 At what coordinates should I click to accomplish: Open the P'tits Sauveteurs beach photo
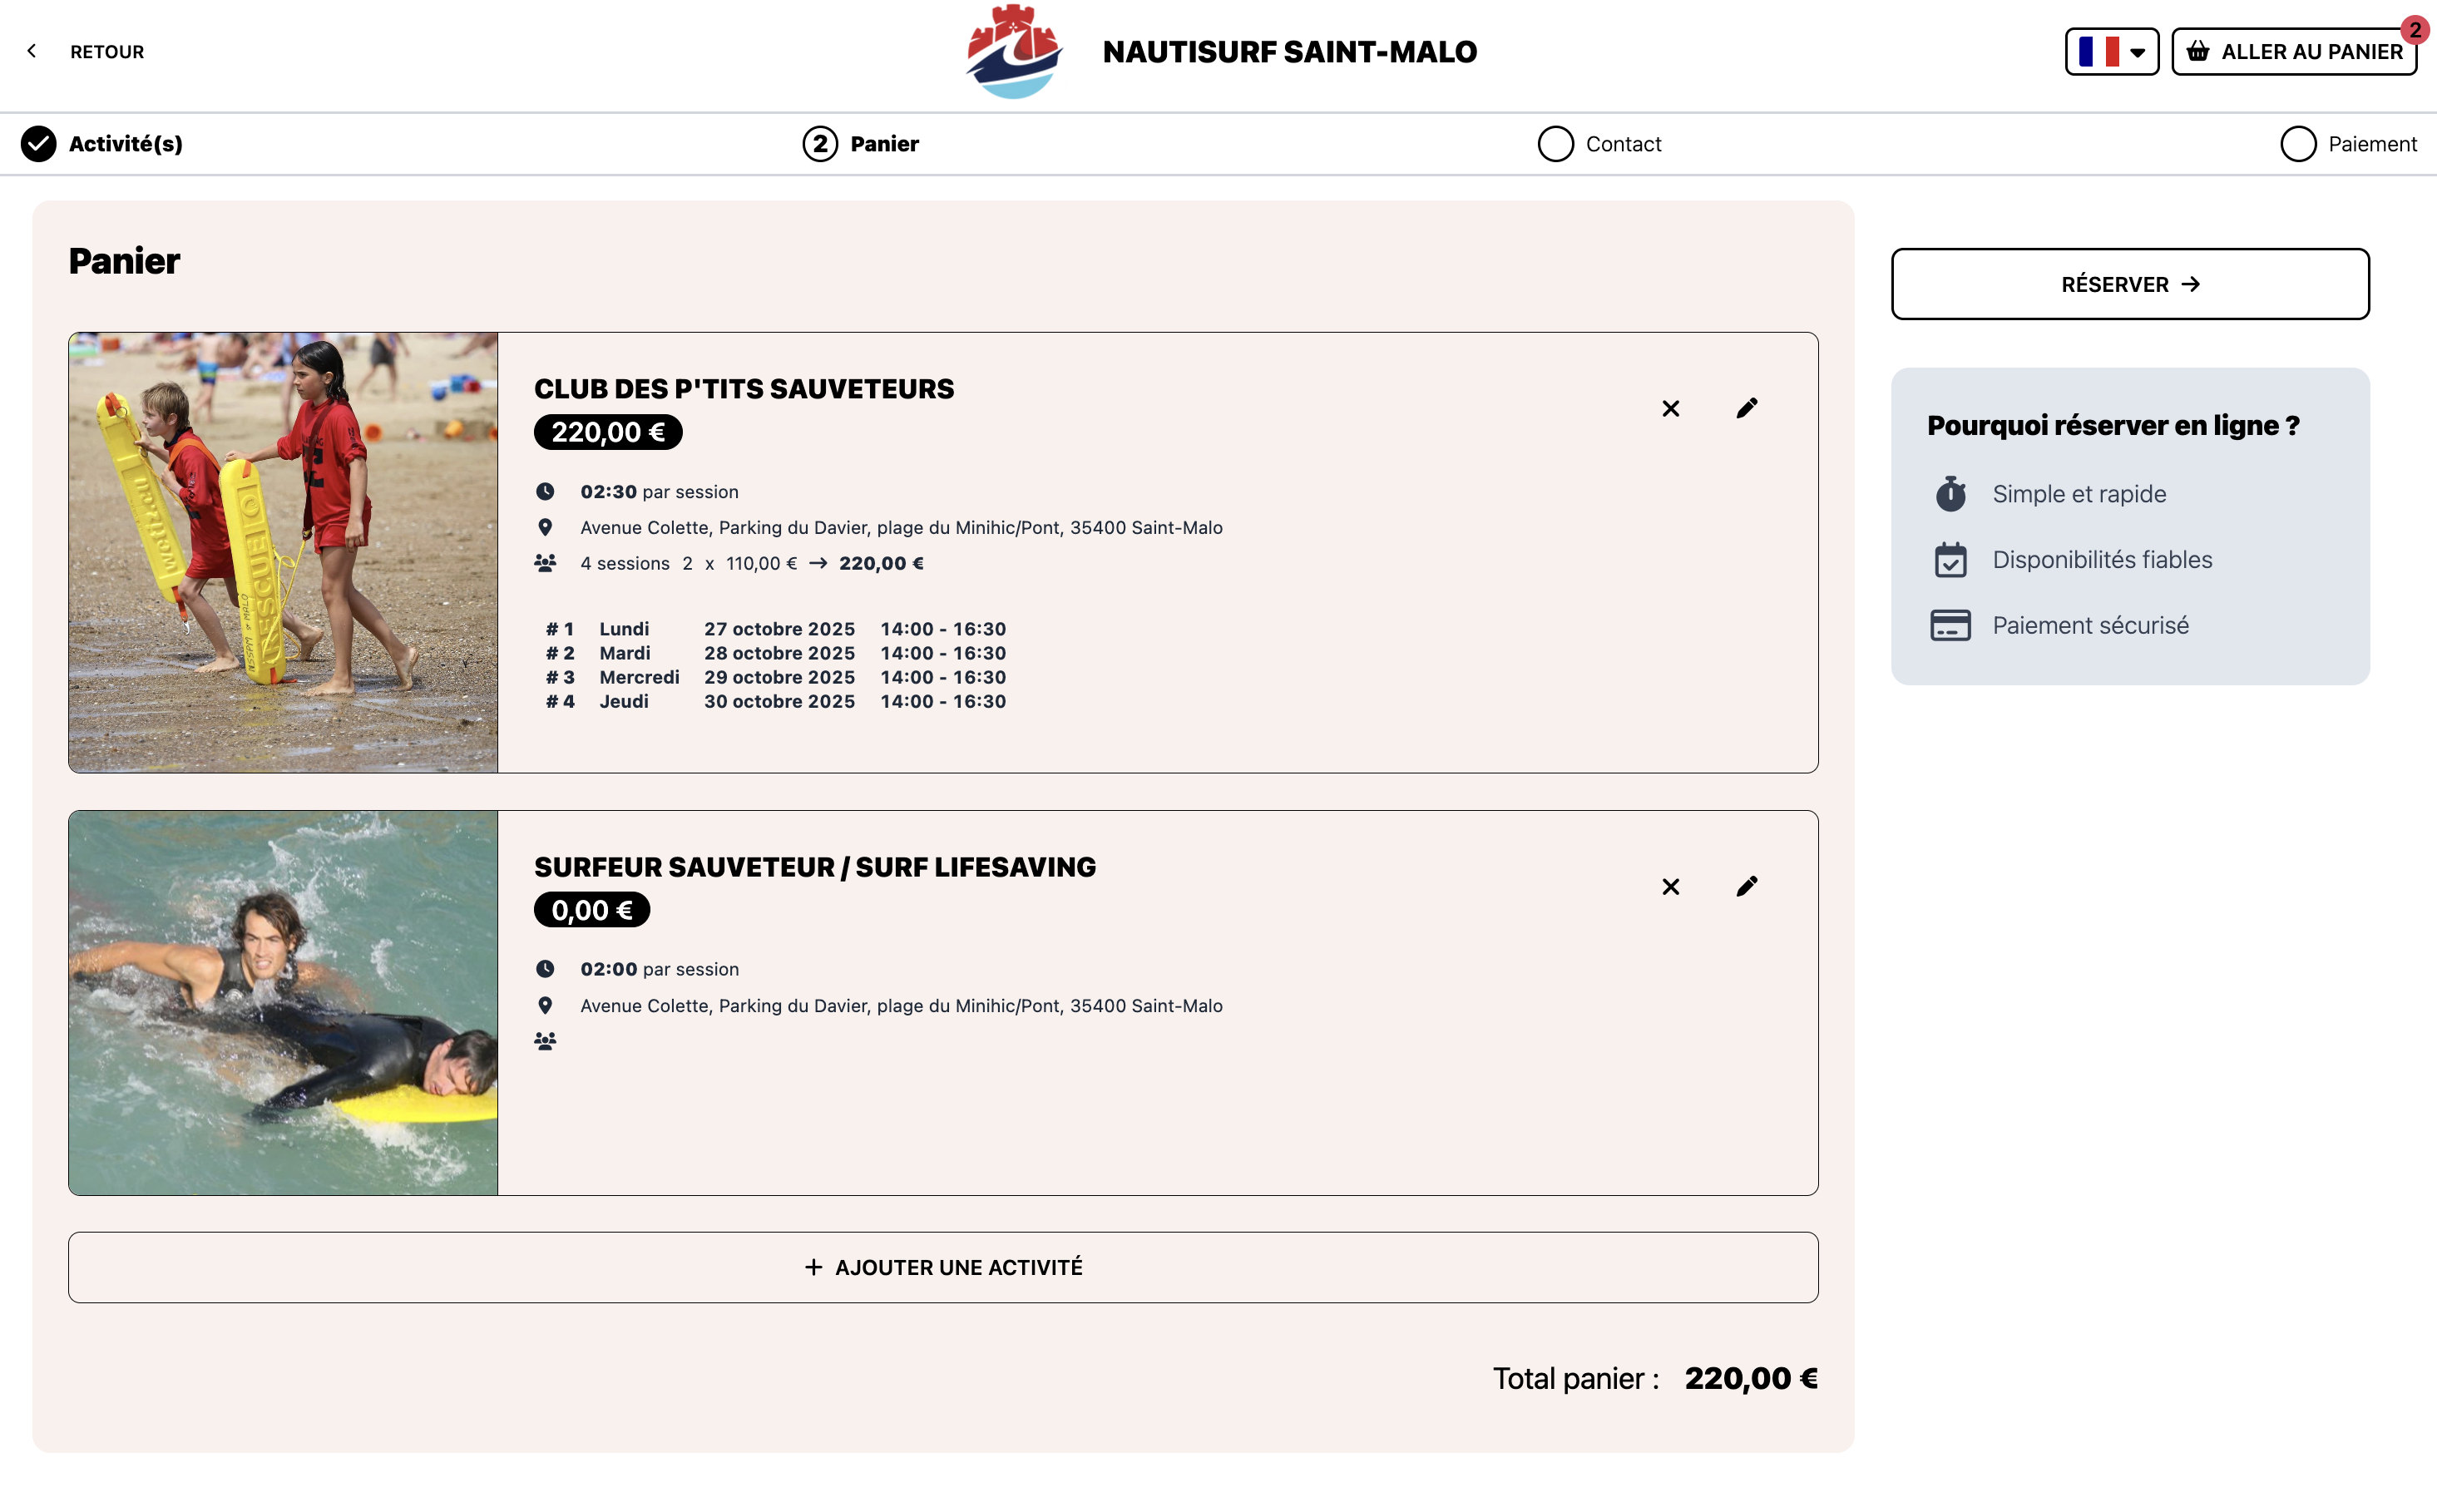[283, 552]
